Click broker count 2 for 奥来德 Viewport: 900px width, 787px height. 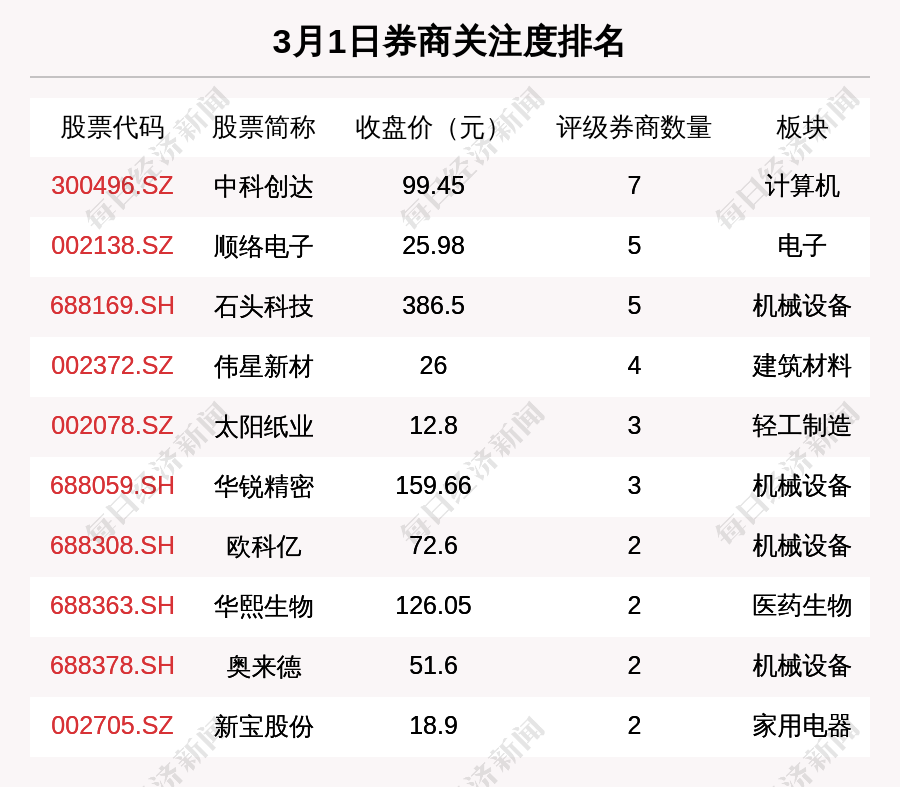tap(634, 665)
